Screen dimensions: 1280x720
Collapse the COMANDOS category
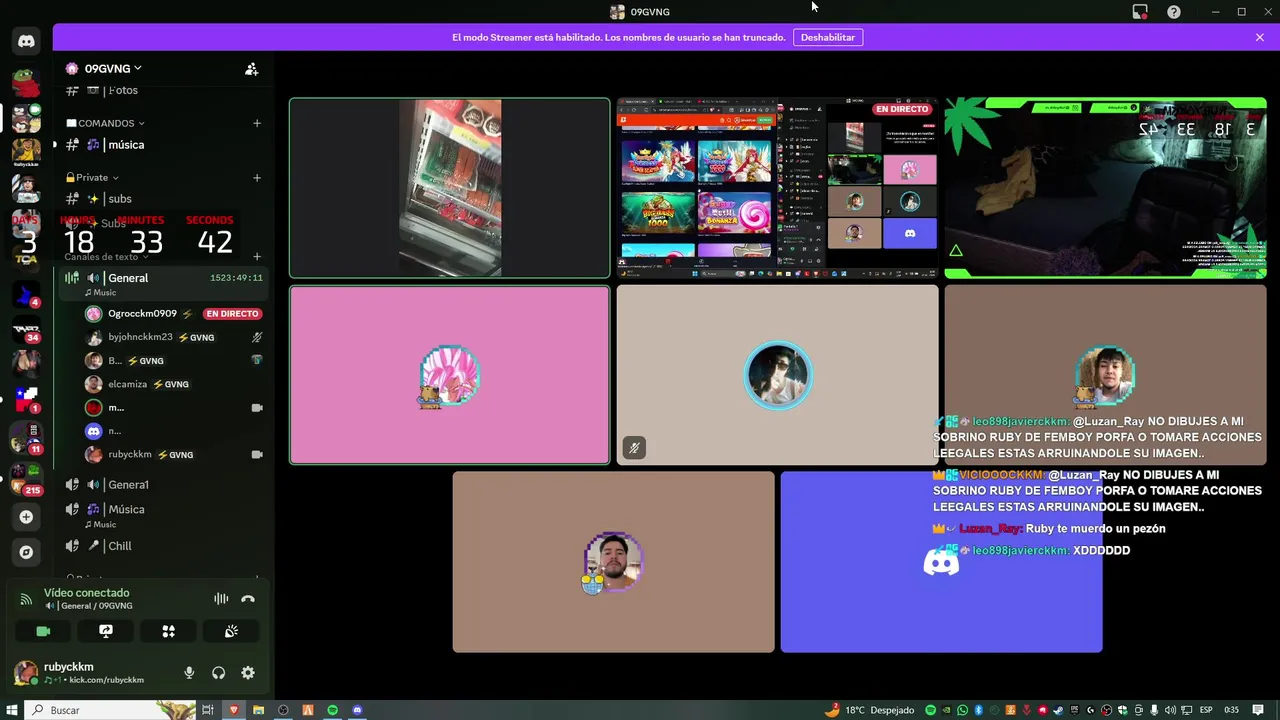pyautogui.click(x=106, y=123)
